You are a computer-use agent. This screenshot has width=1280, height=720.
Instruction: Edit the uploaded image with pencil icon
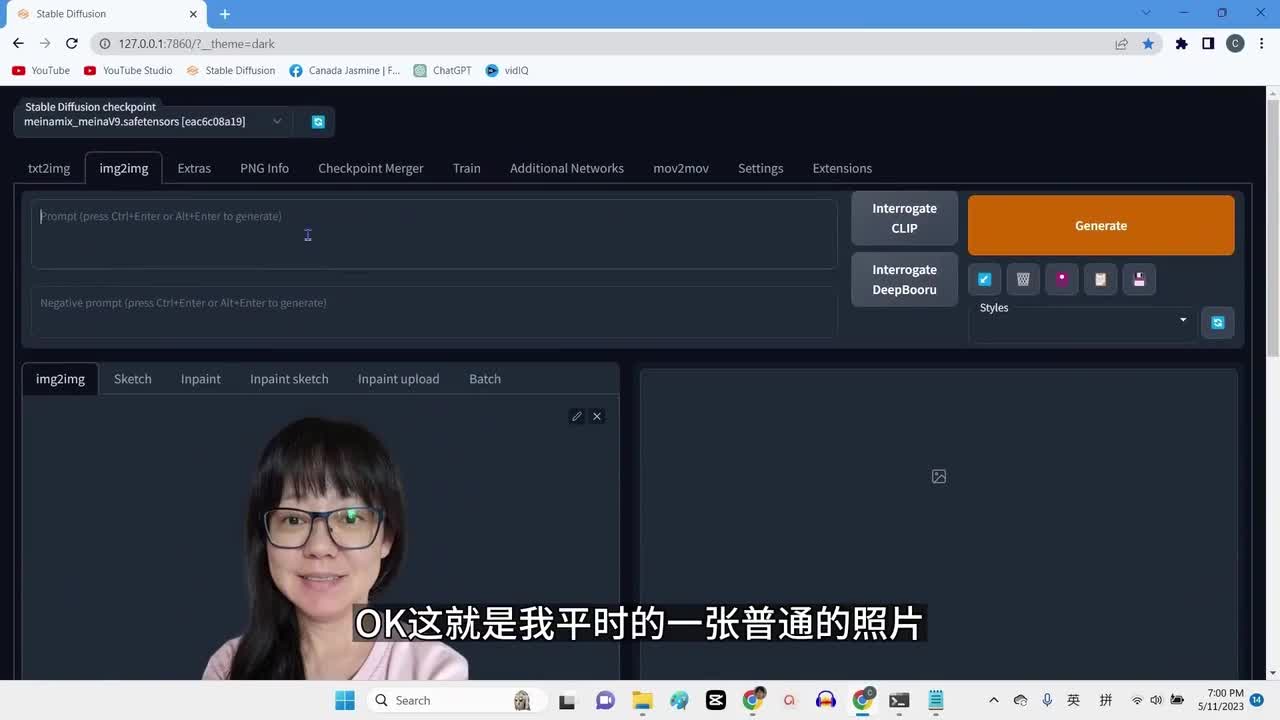(576, 416)
